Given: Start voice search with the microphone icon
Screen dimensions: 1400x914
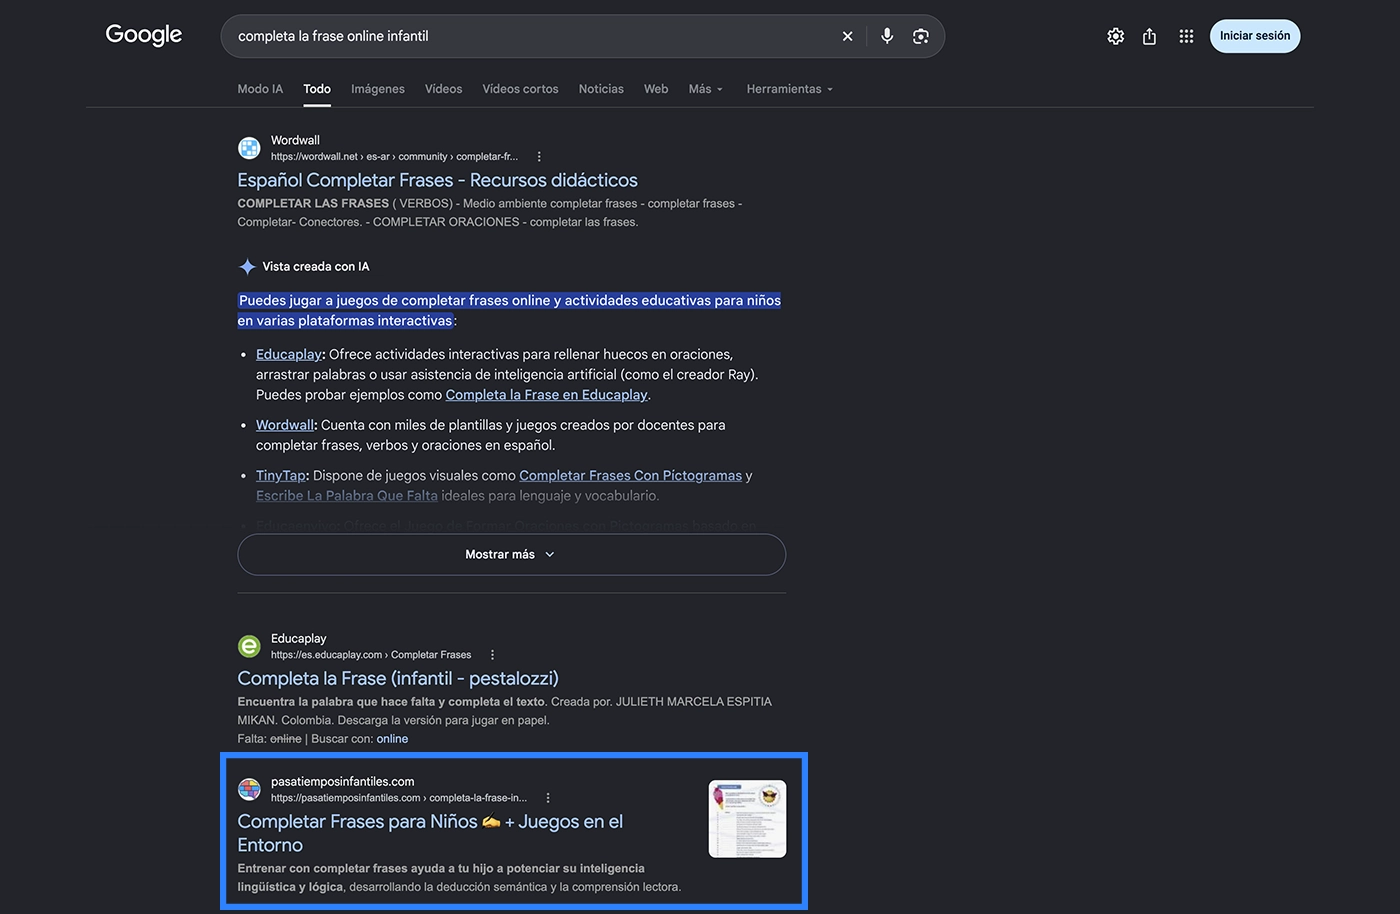Looking at the screenshot, I should pyautogui.click(x=887, y=36).
